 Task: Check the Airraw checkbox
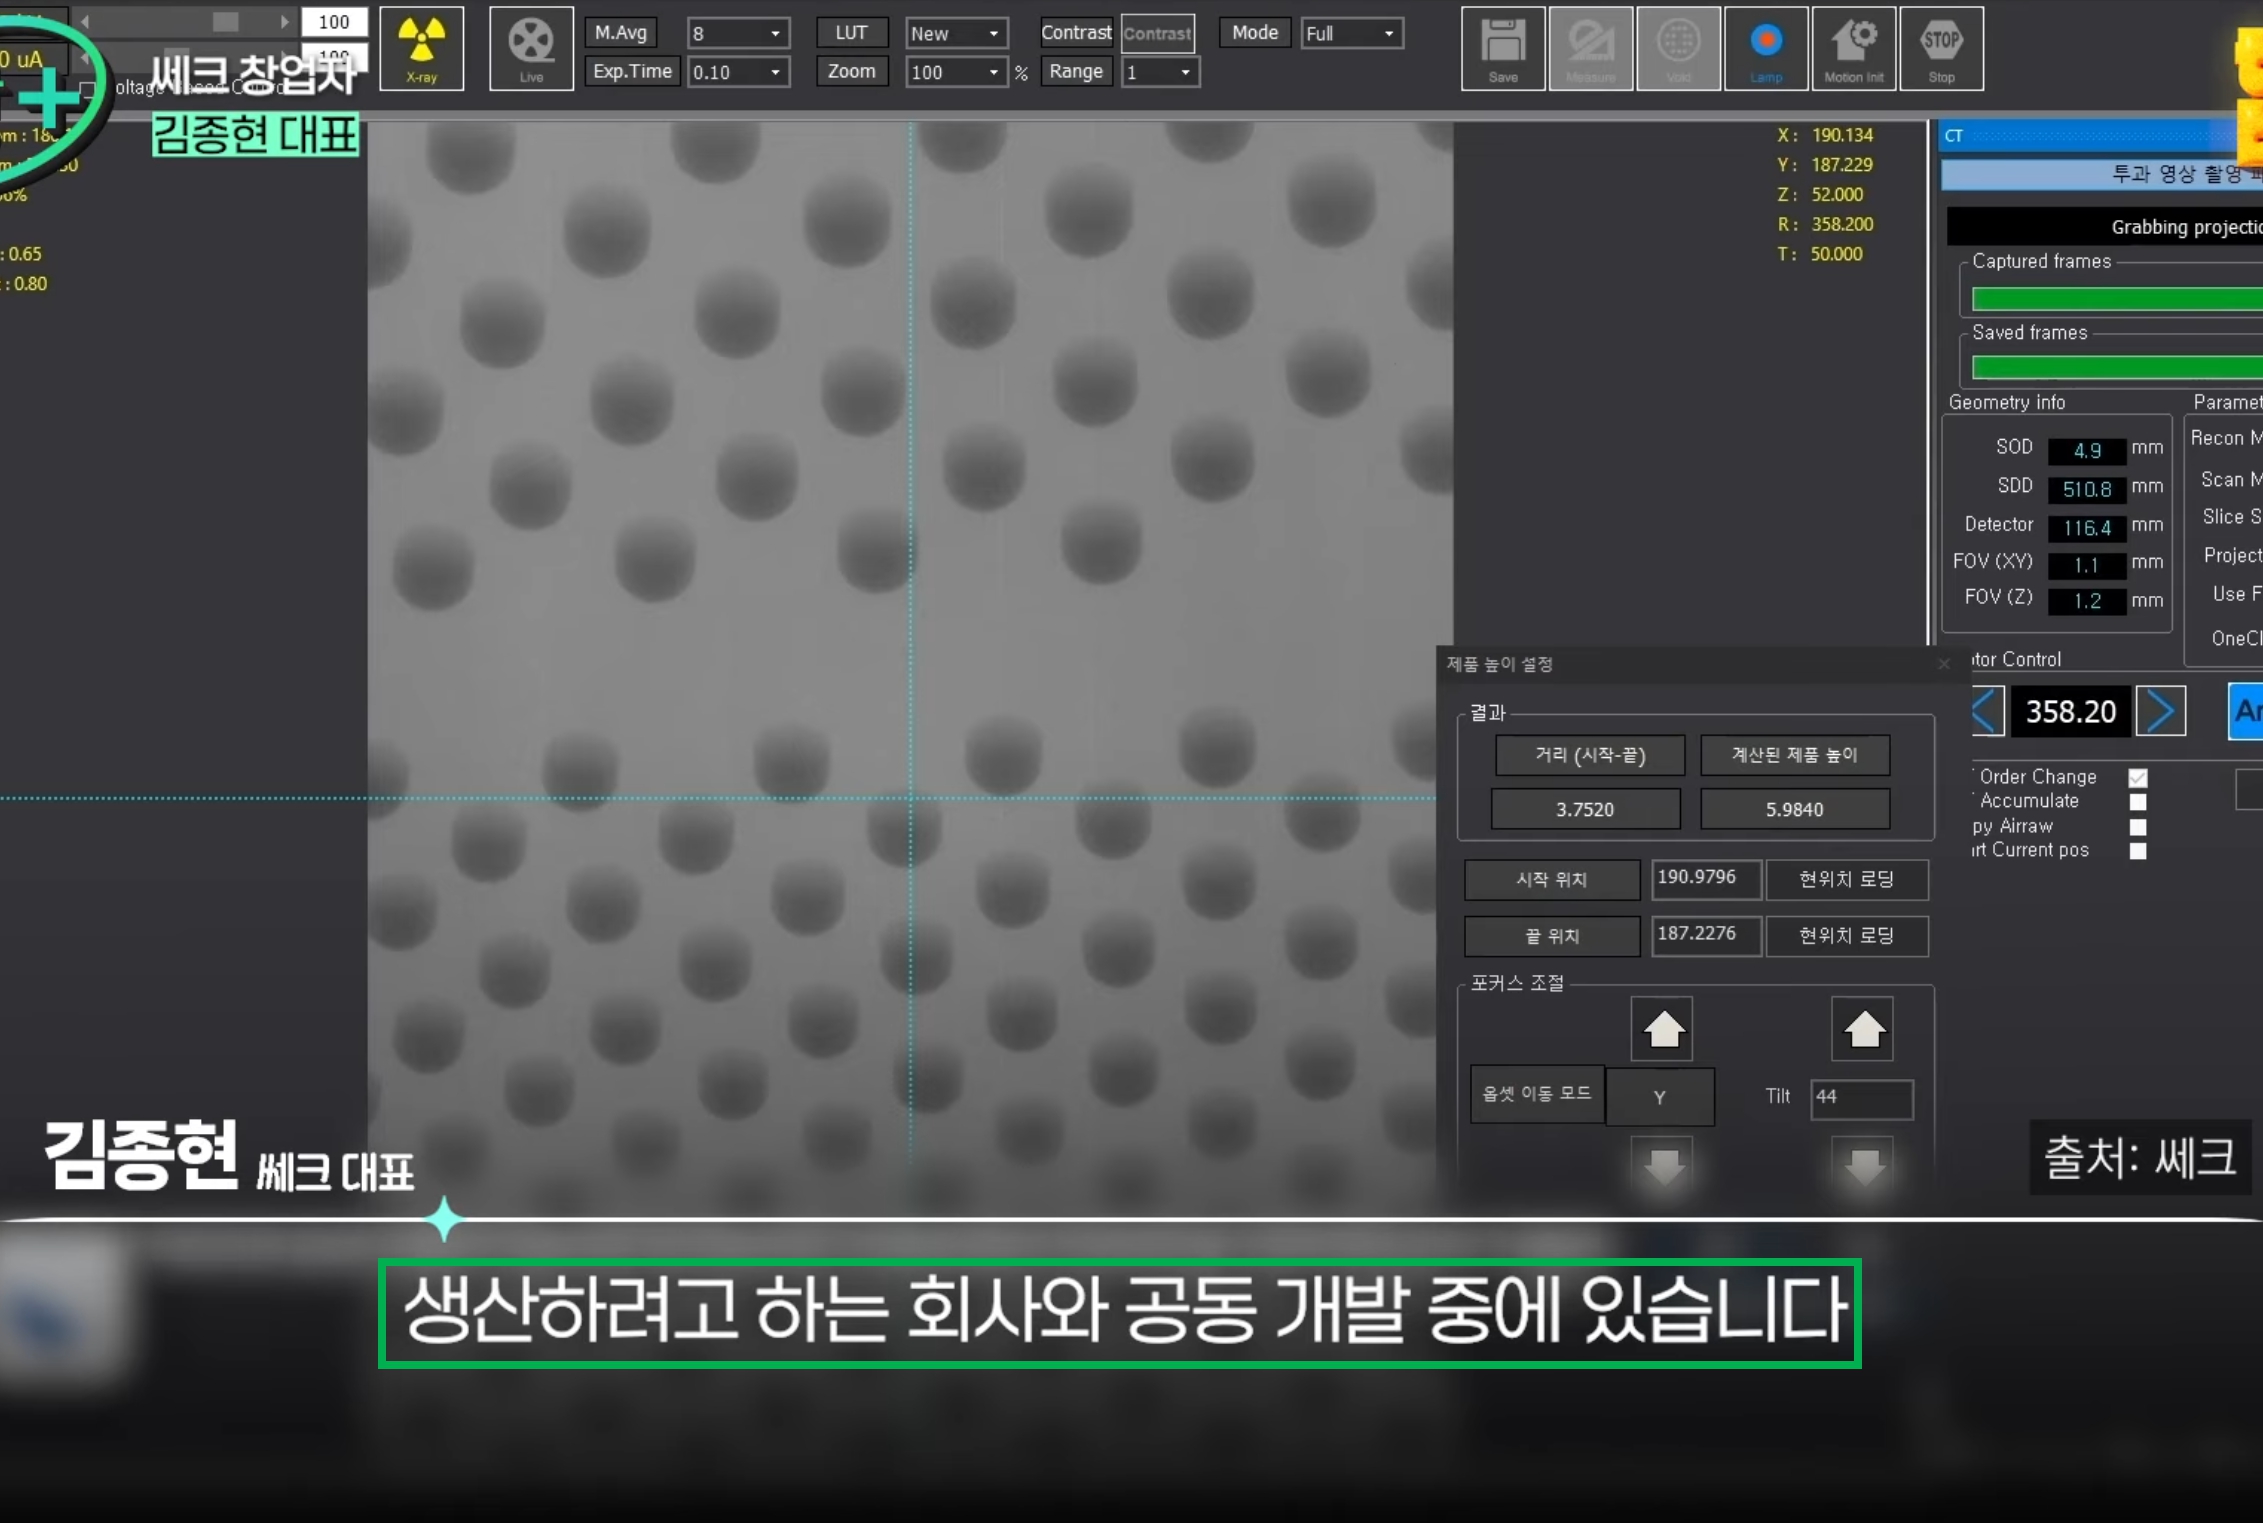click(2138, 827)
